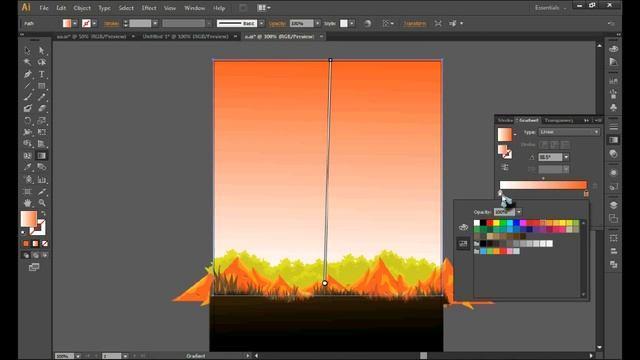Show Swatches view in color popup
This screenshot has width=640, height=360.
pos(463,244)
